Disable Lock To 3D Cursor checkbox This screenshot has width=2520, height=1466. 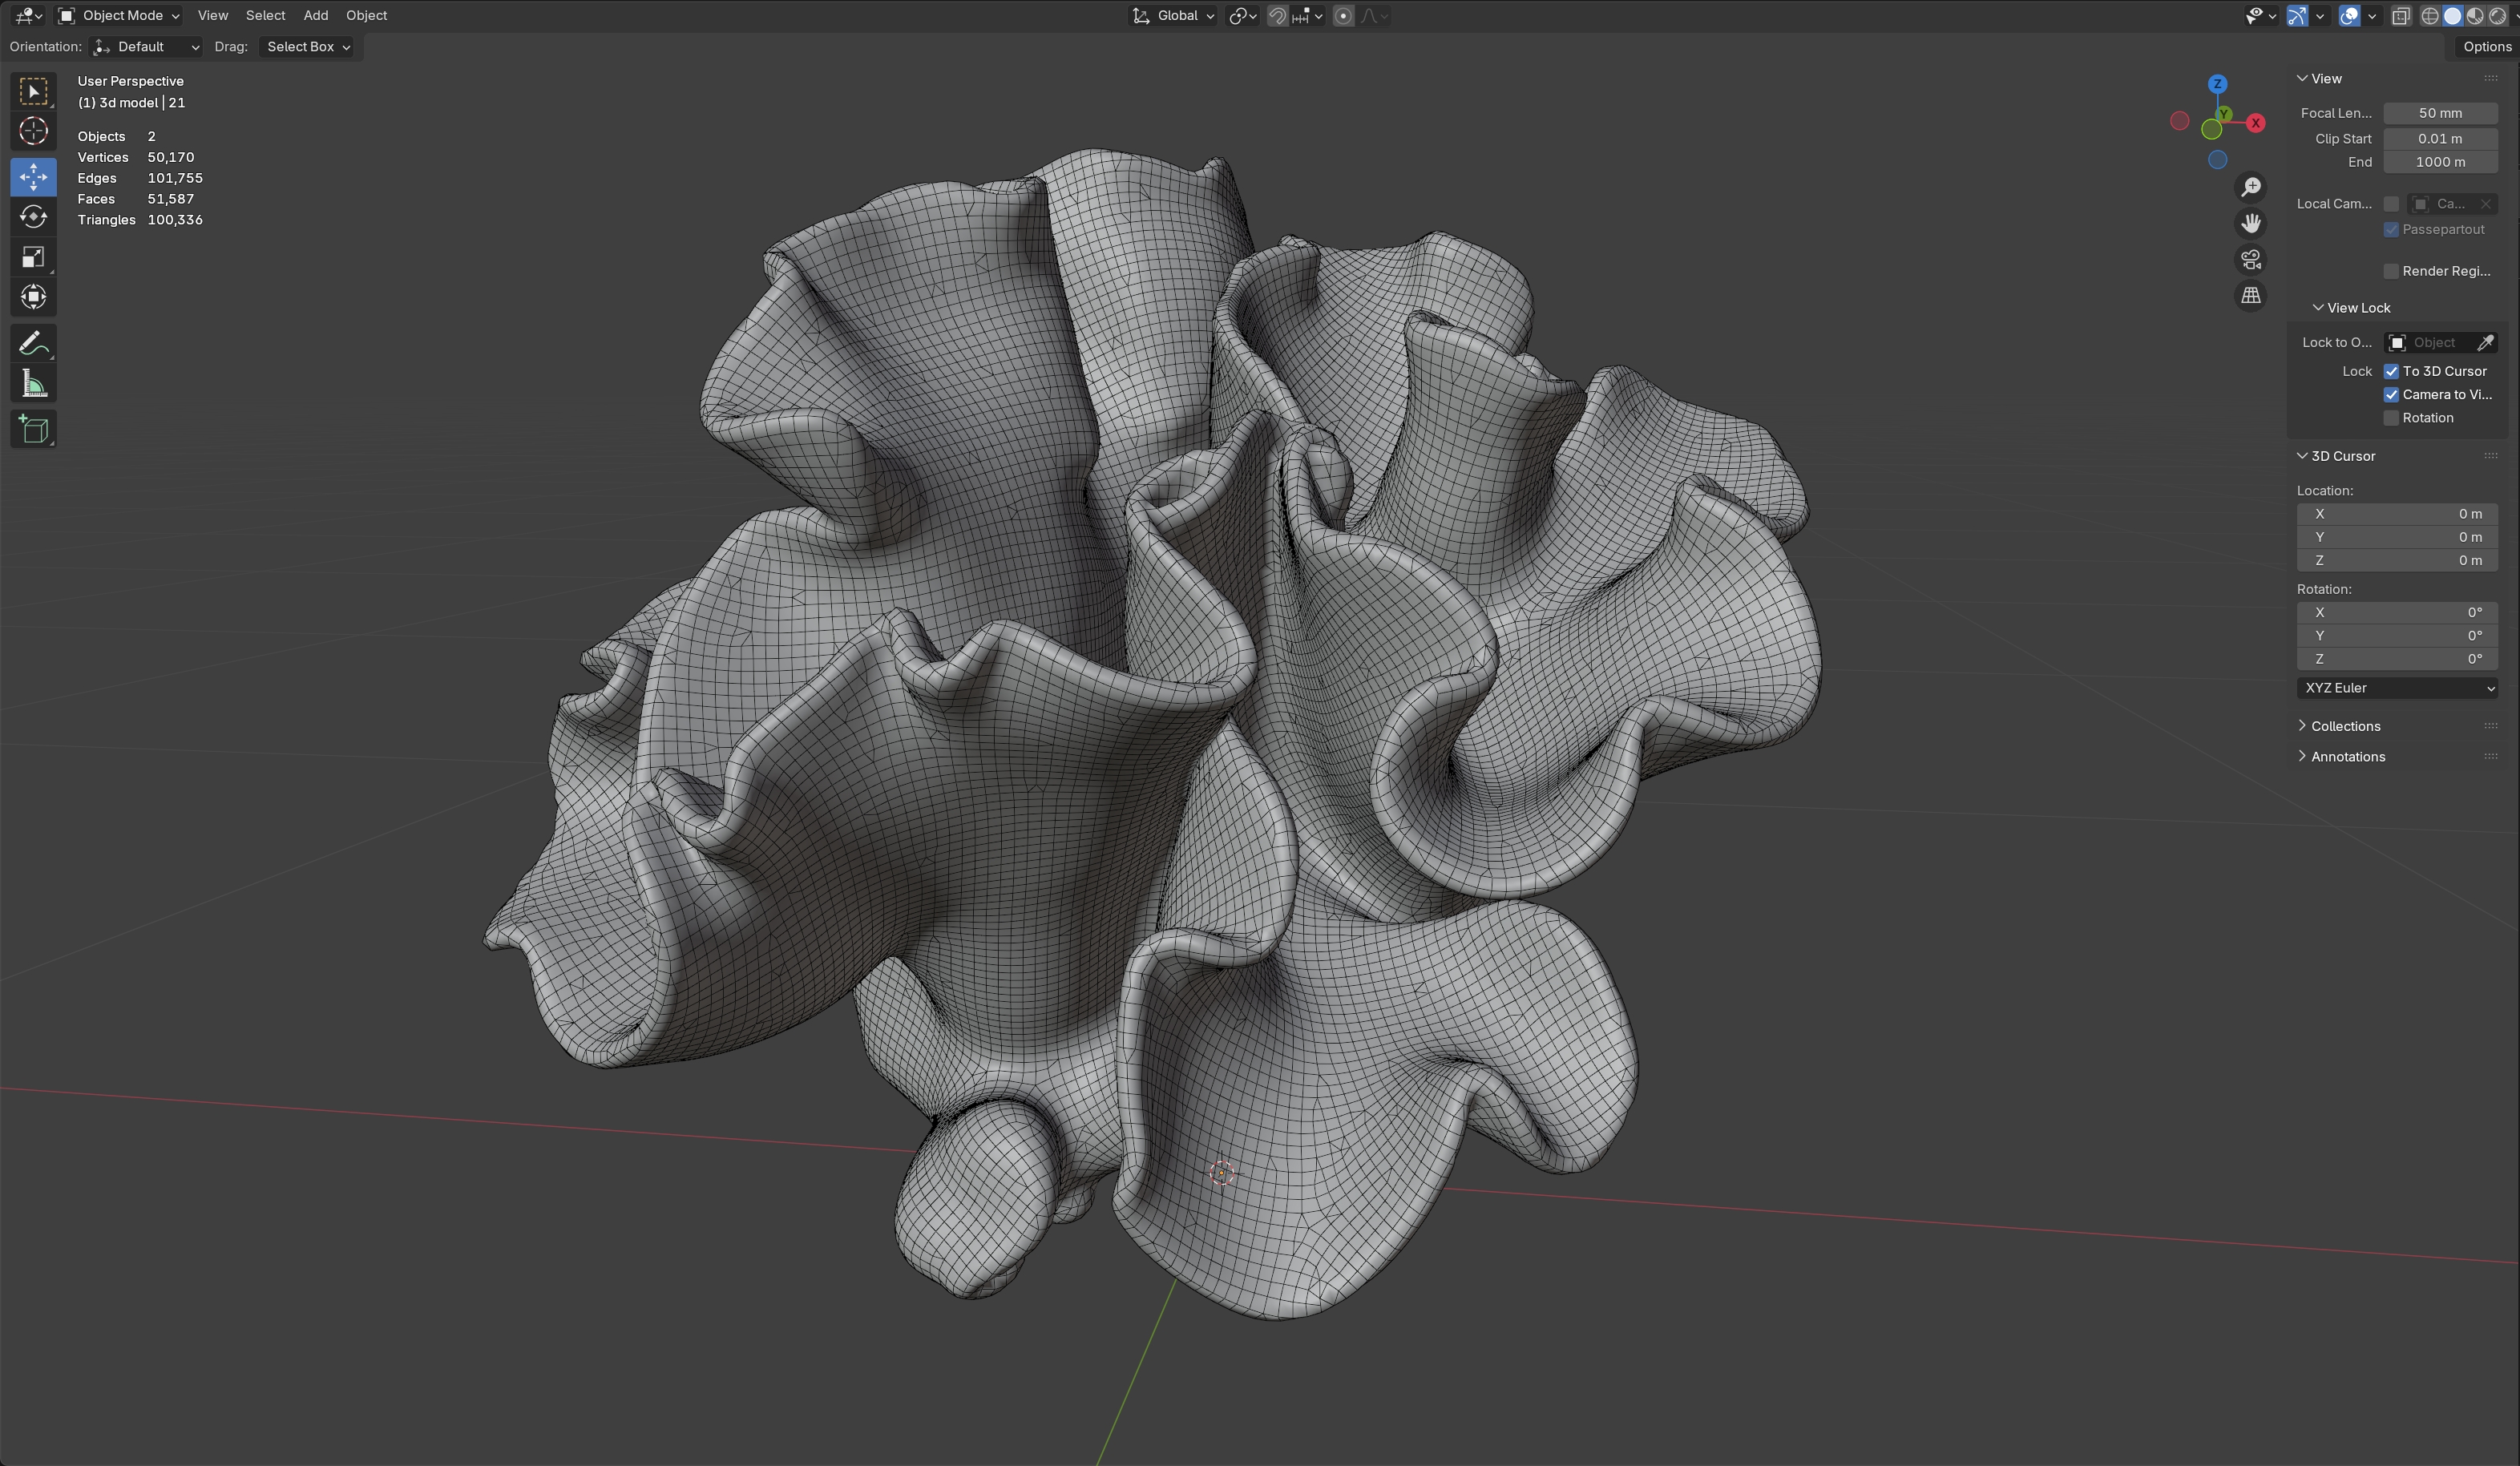coord(2391,371)
